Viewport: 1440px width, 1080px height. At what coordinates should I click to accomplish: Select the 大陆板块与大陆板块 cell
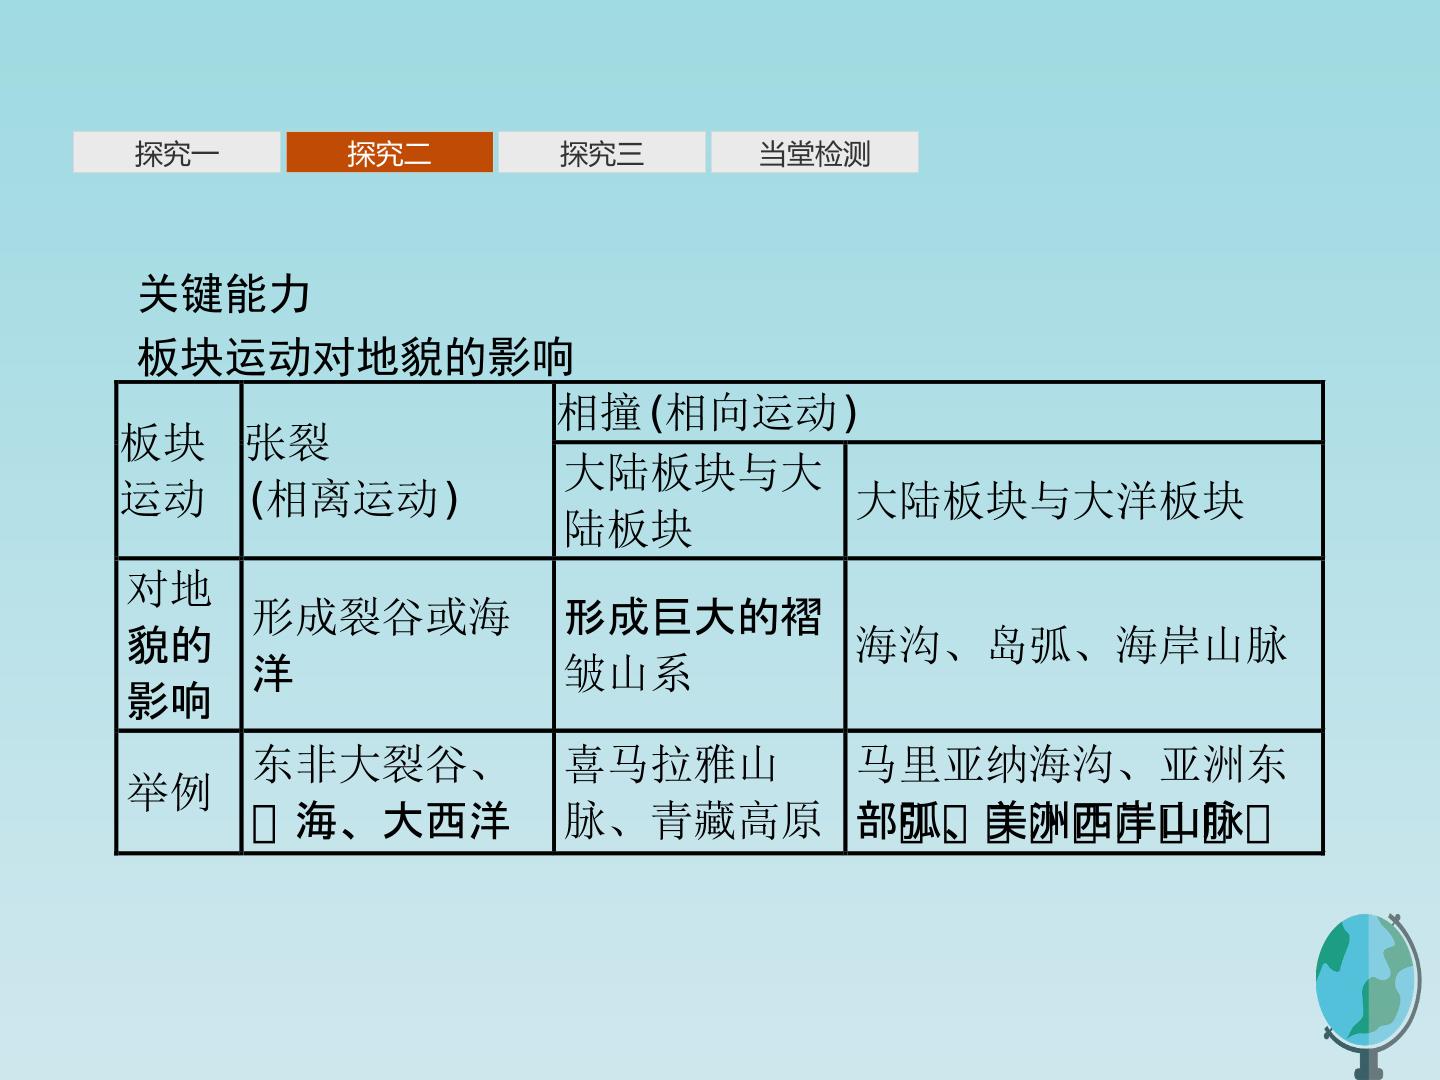pos(700,500)
